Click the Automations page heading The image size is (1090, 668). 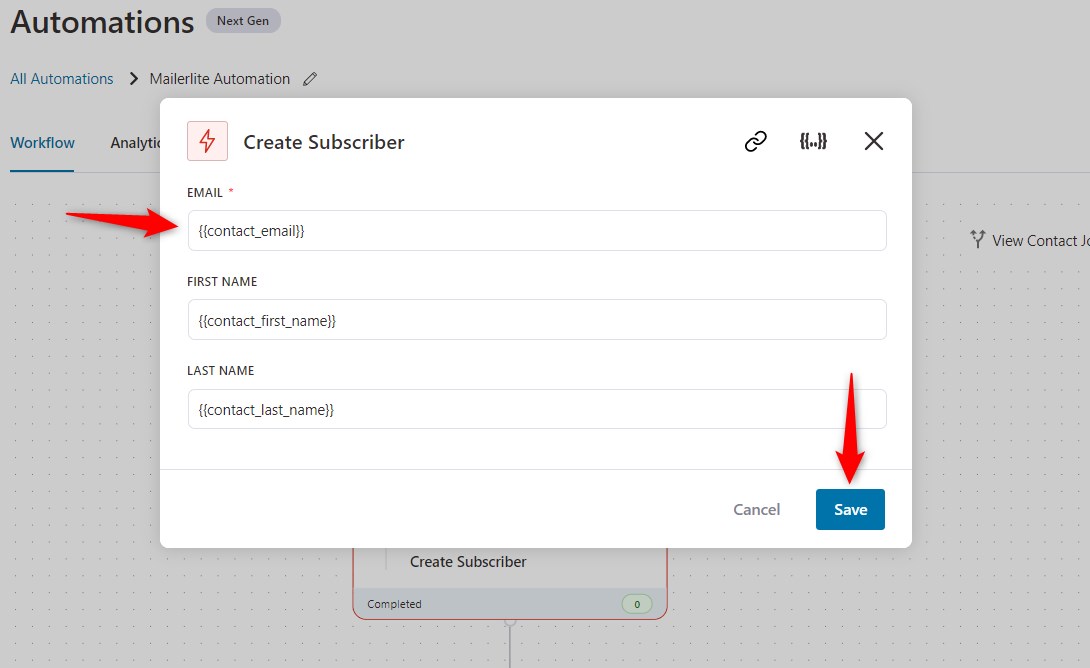102,22
